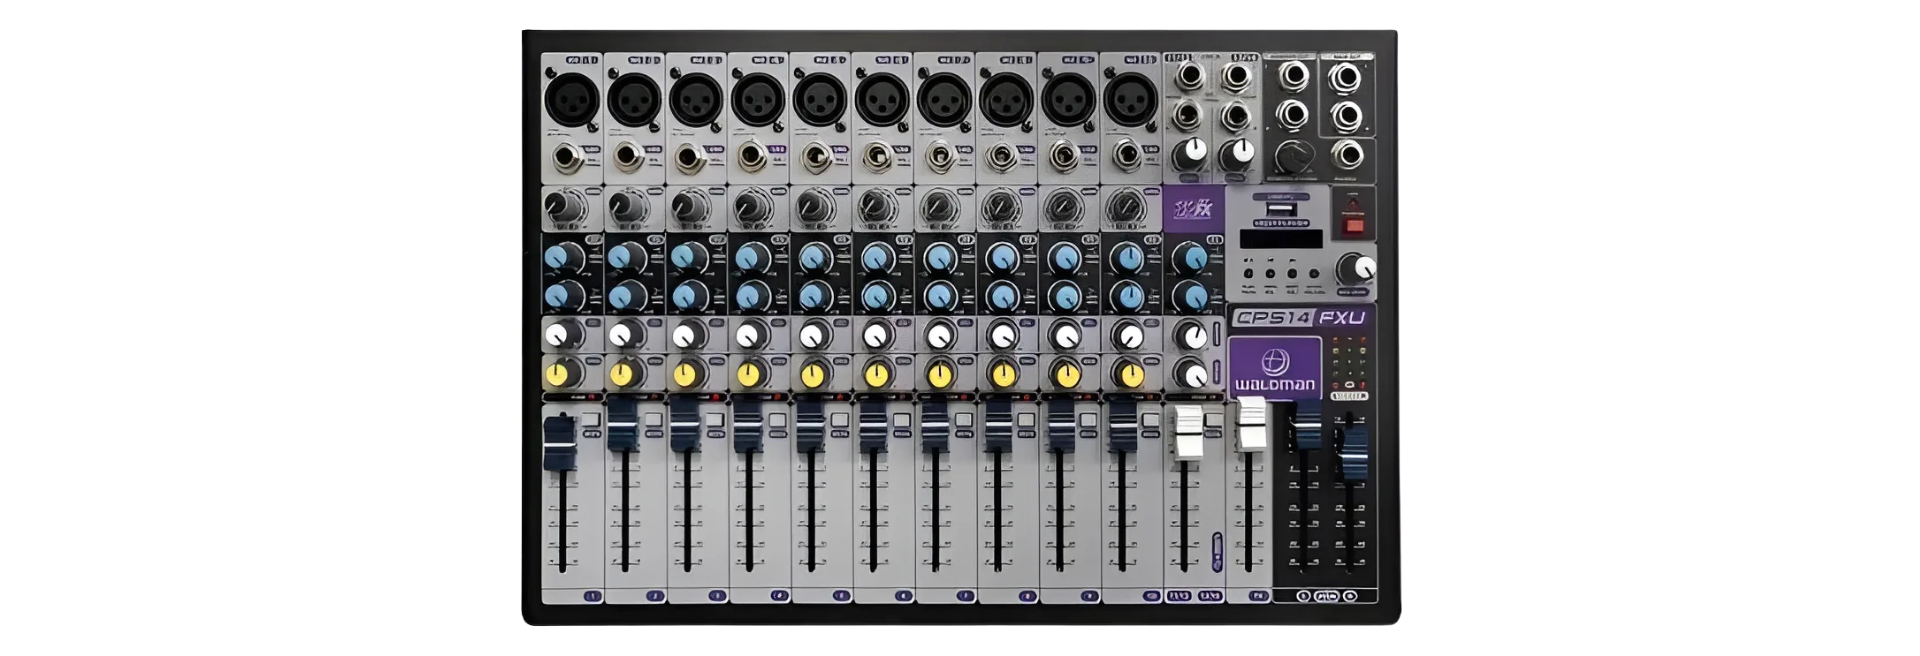Click the black knob in output section
The image size is (1920, 656).
1293,157
